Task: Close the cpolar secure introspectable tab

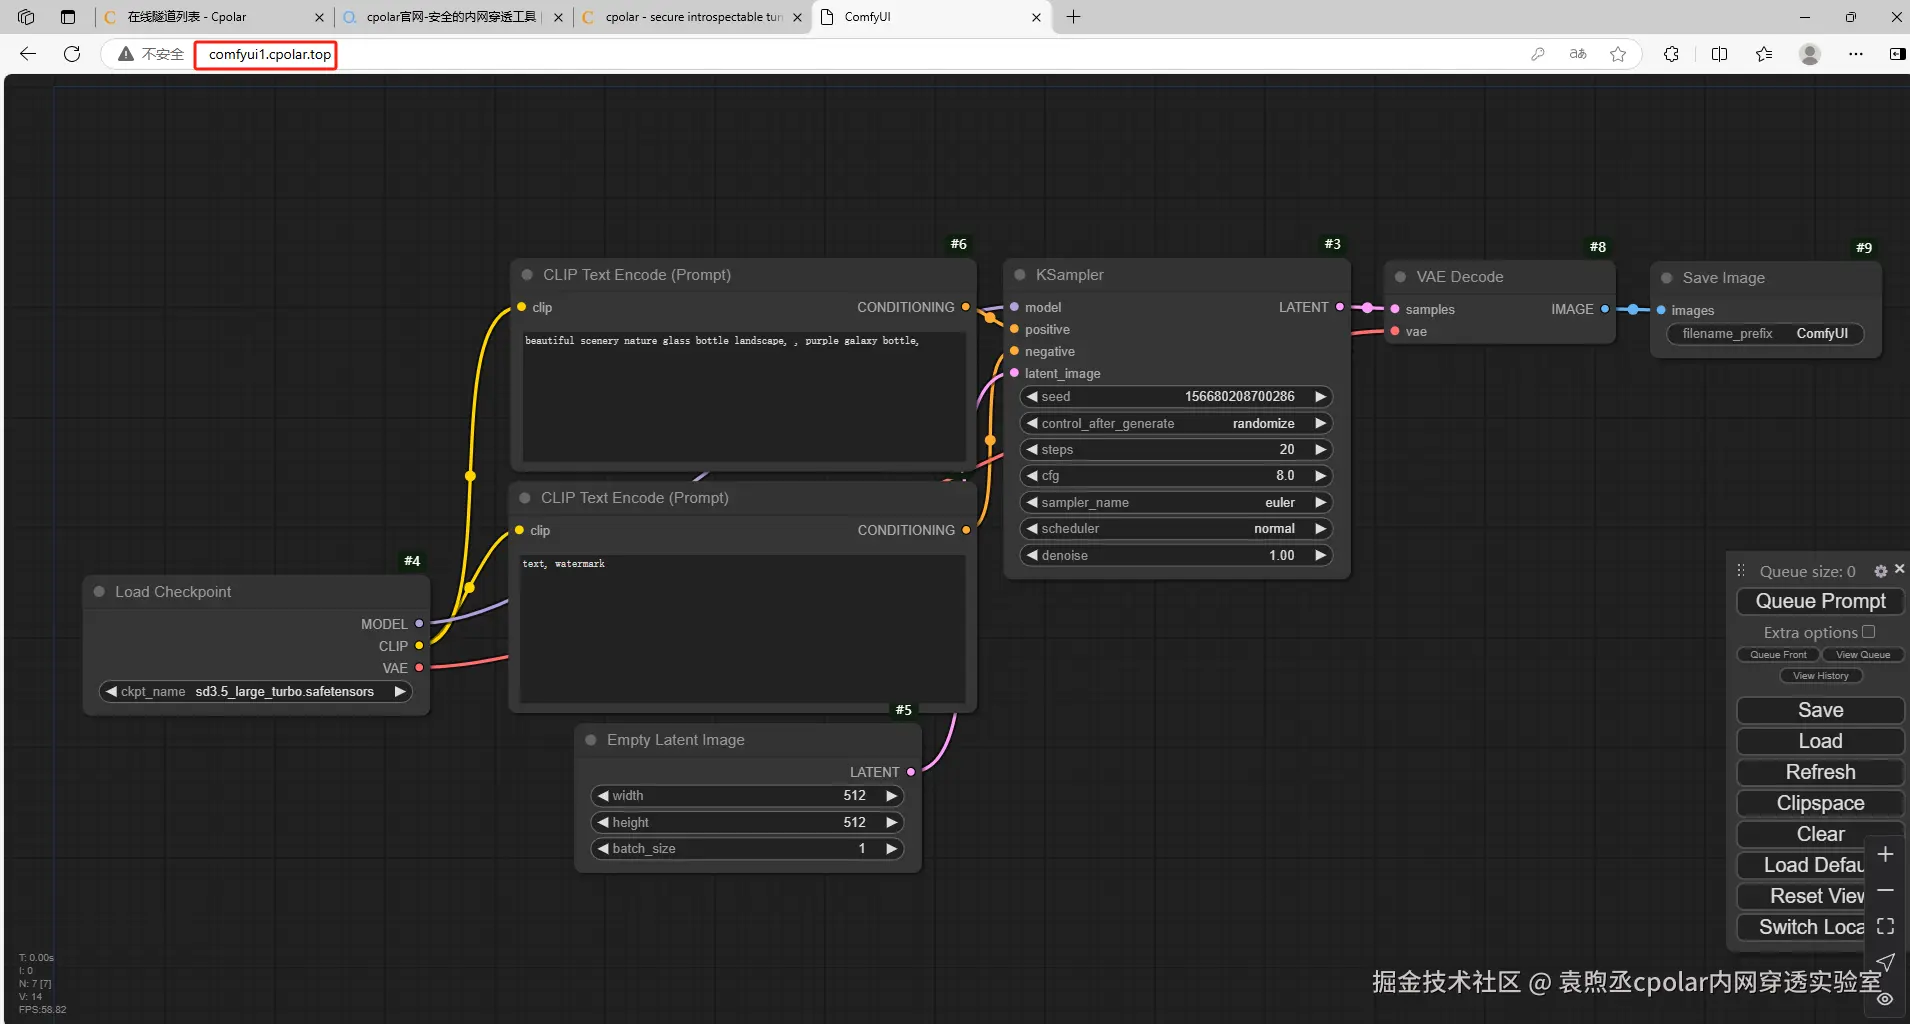Action: (x=797, y=17)
